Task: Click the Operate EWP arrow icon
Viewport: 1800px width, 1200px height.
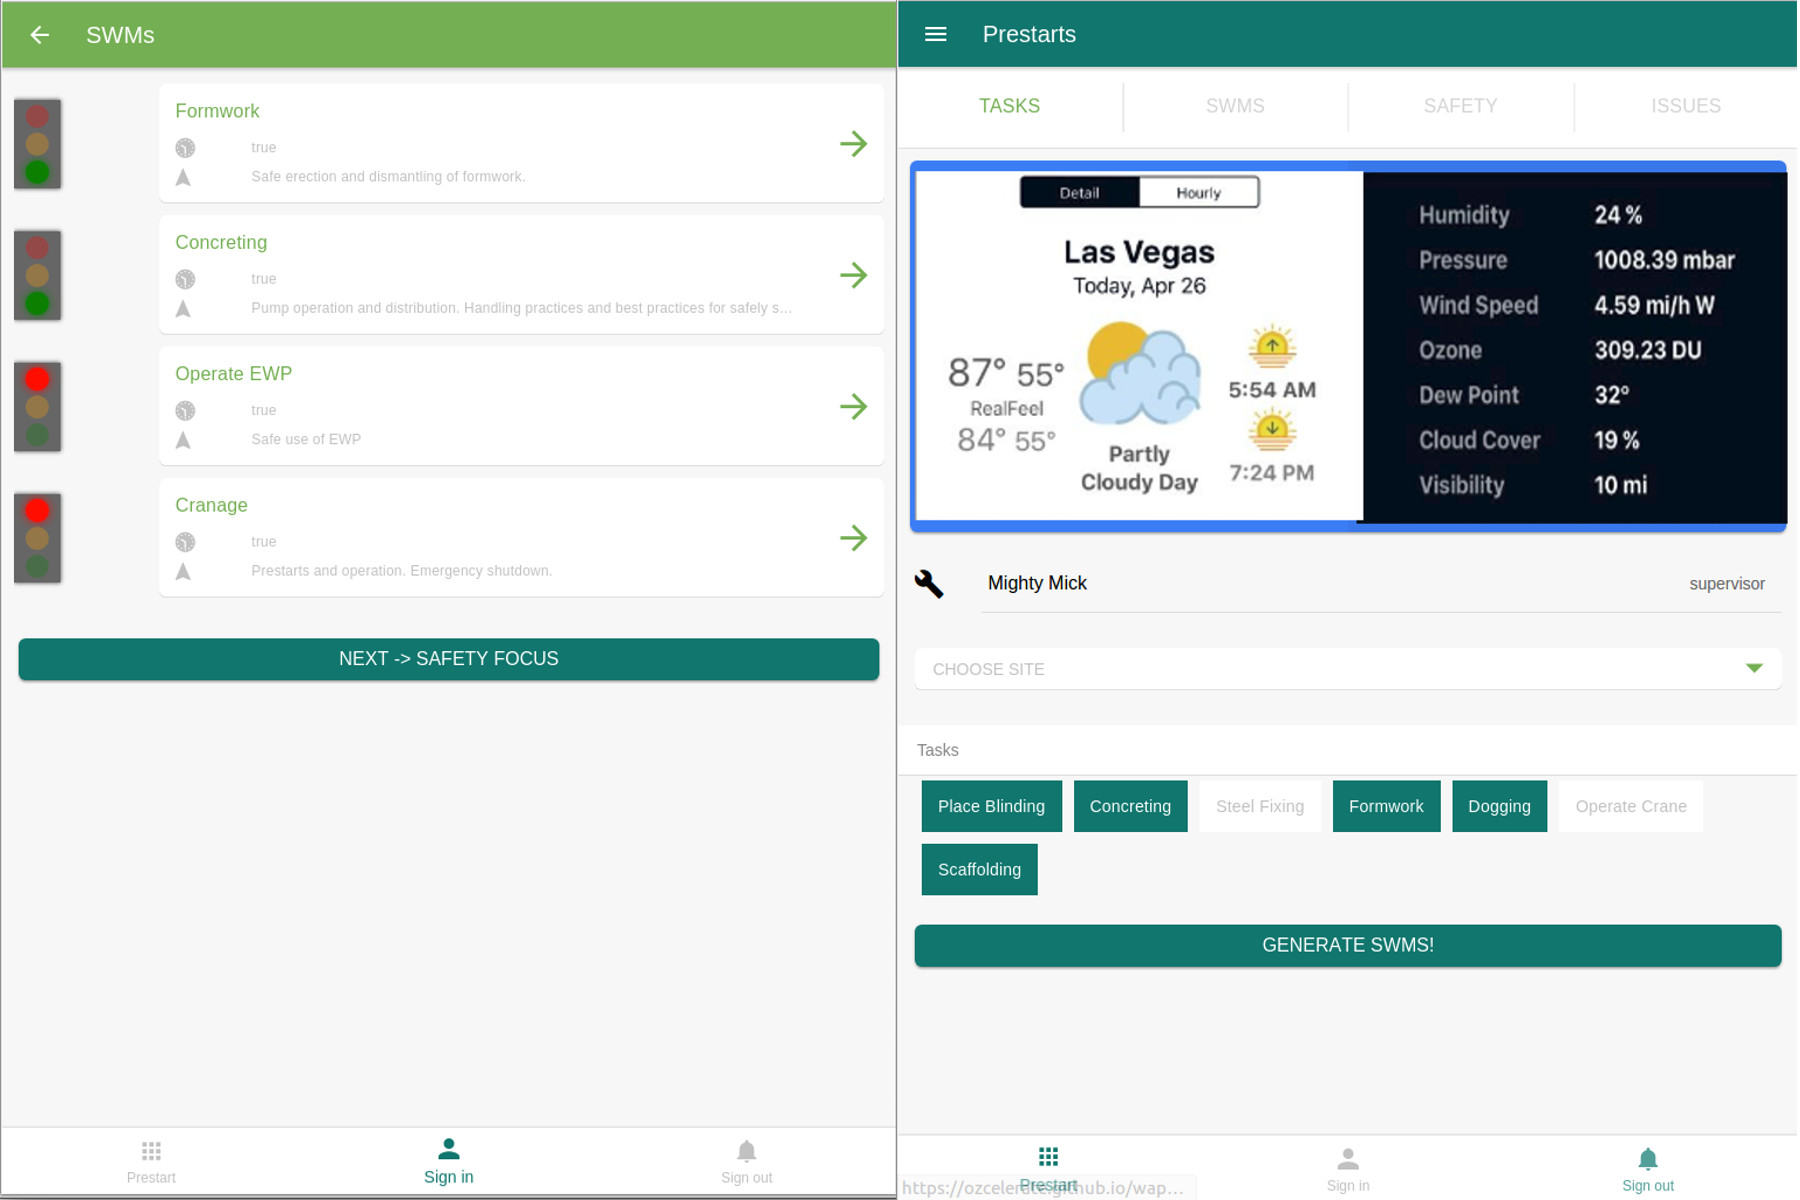Action: pyautogui.click(x=853, y=407)
